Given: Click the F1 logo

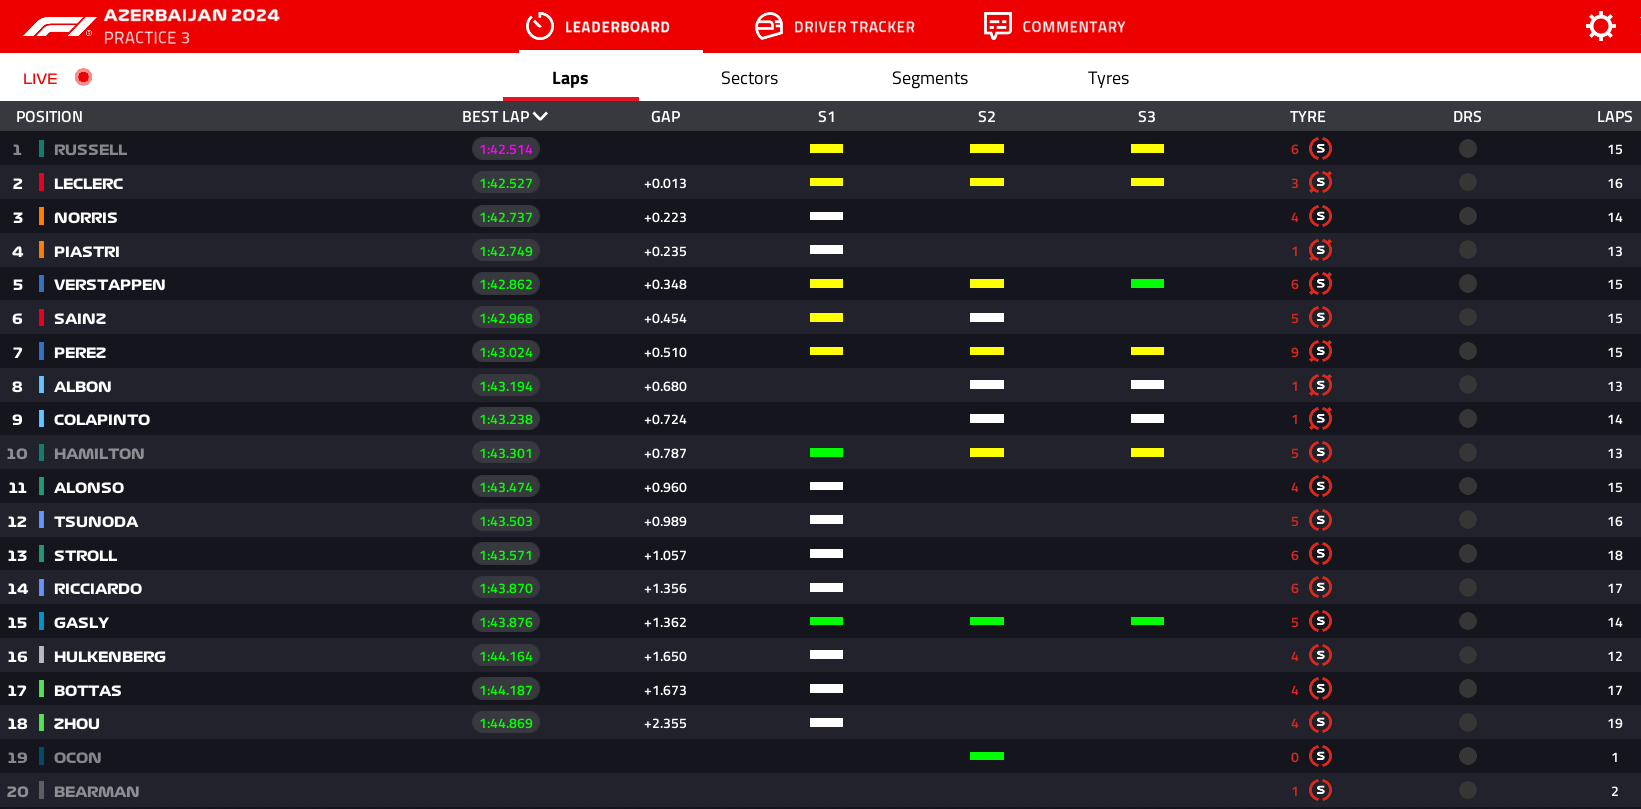Looking at the screenshot, I should [x=58, y=27].
